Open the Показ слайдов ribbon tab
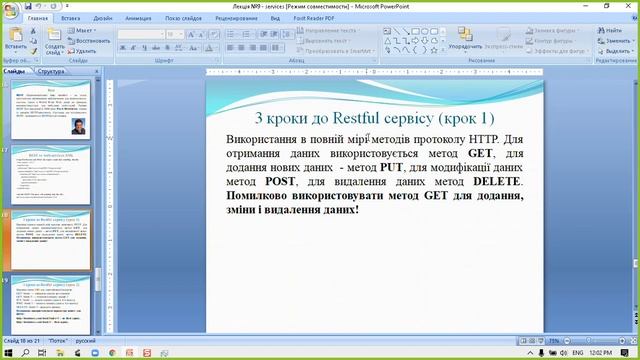640x360 pixels. tap(183, 18)
